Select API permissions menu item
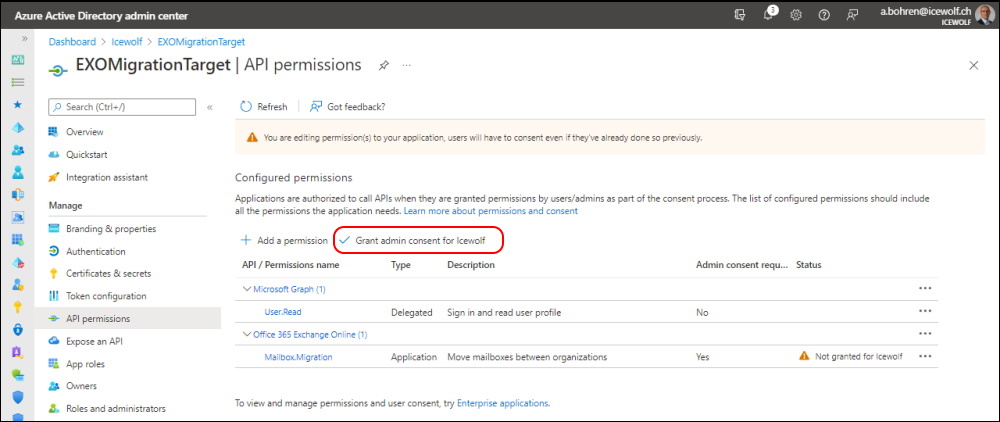1000x422 pixels. point(128,319)
